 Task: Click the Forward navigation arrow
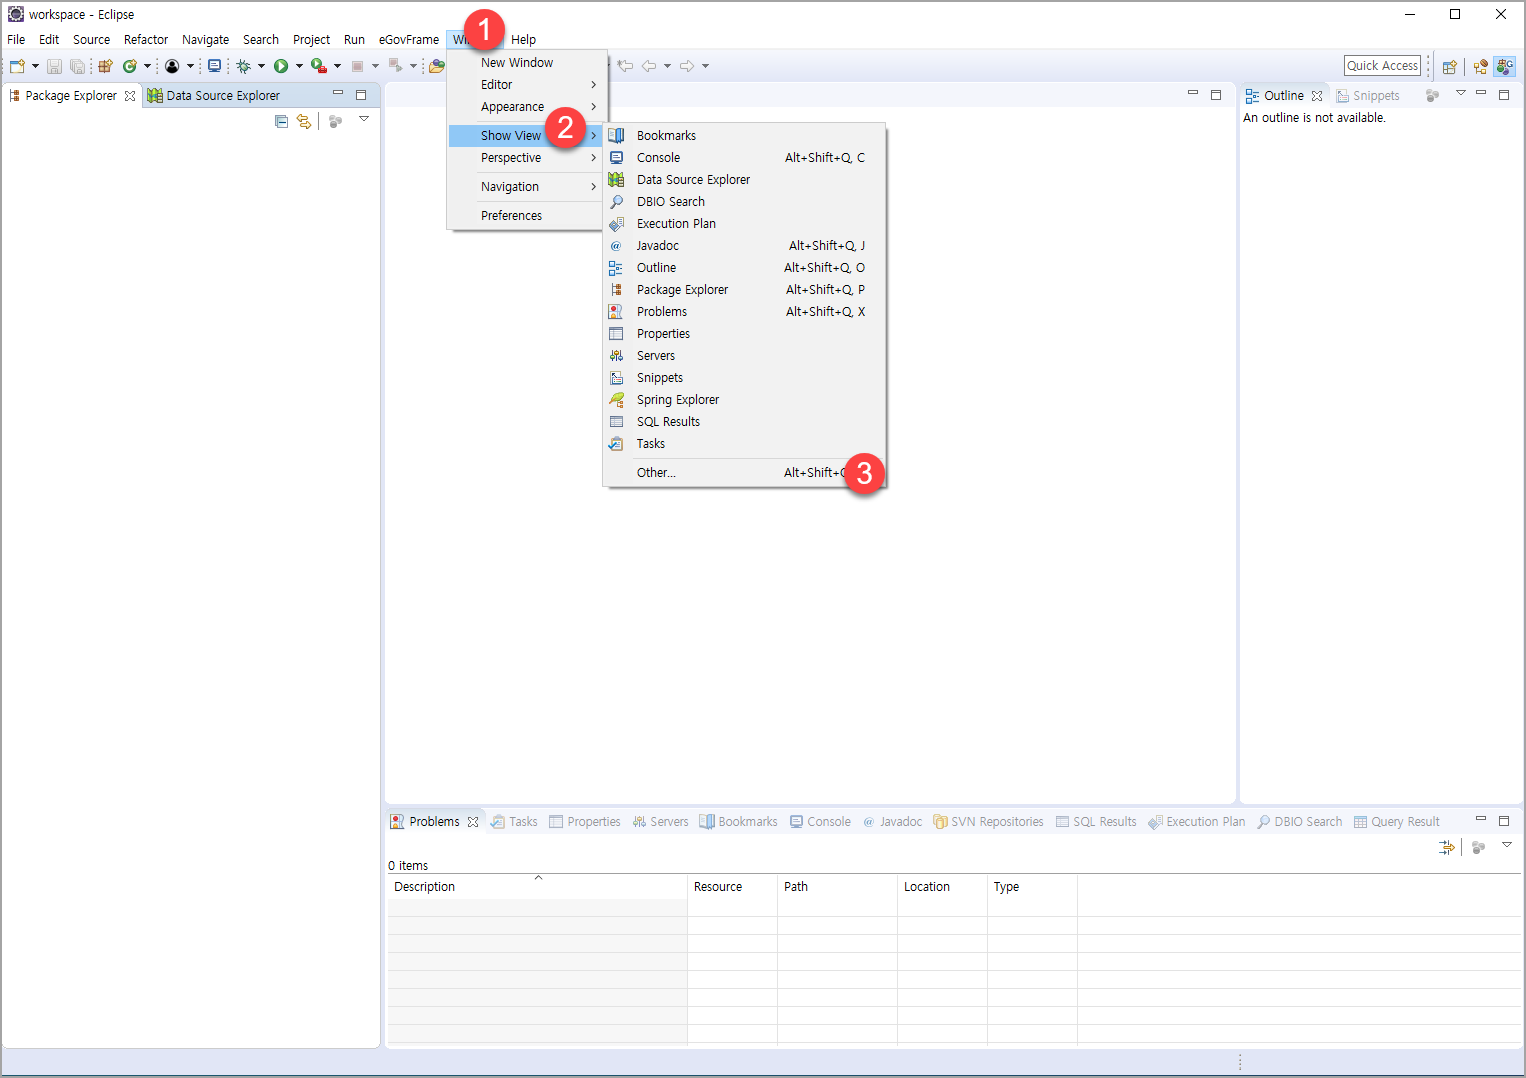tap(687, 66)
